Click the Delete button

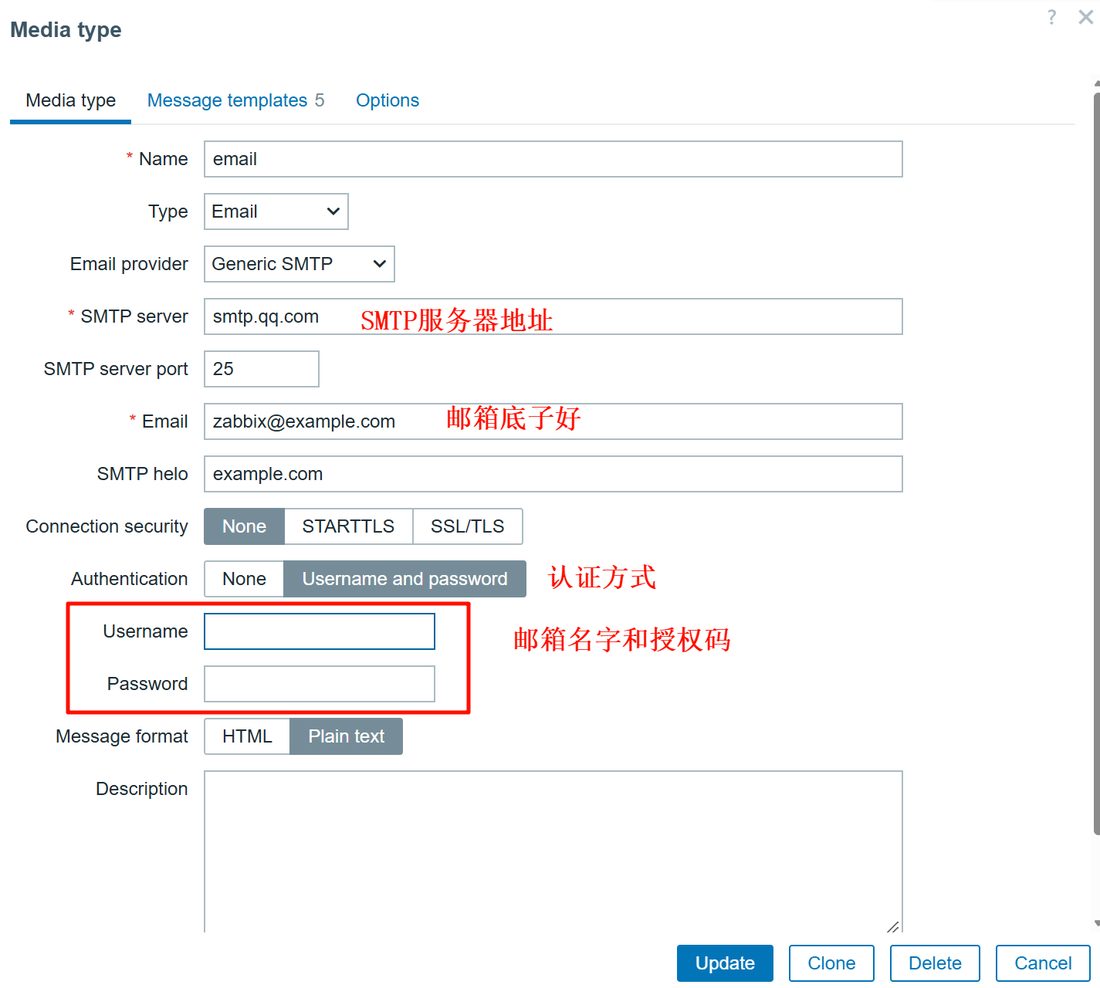pos(934,963)
